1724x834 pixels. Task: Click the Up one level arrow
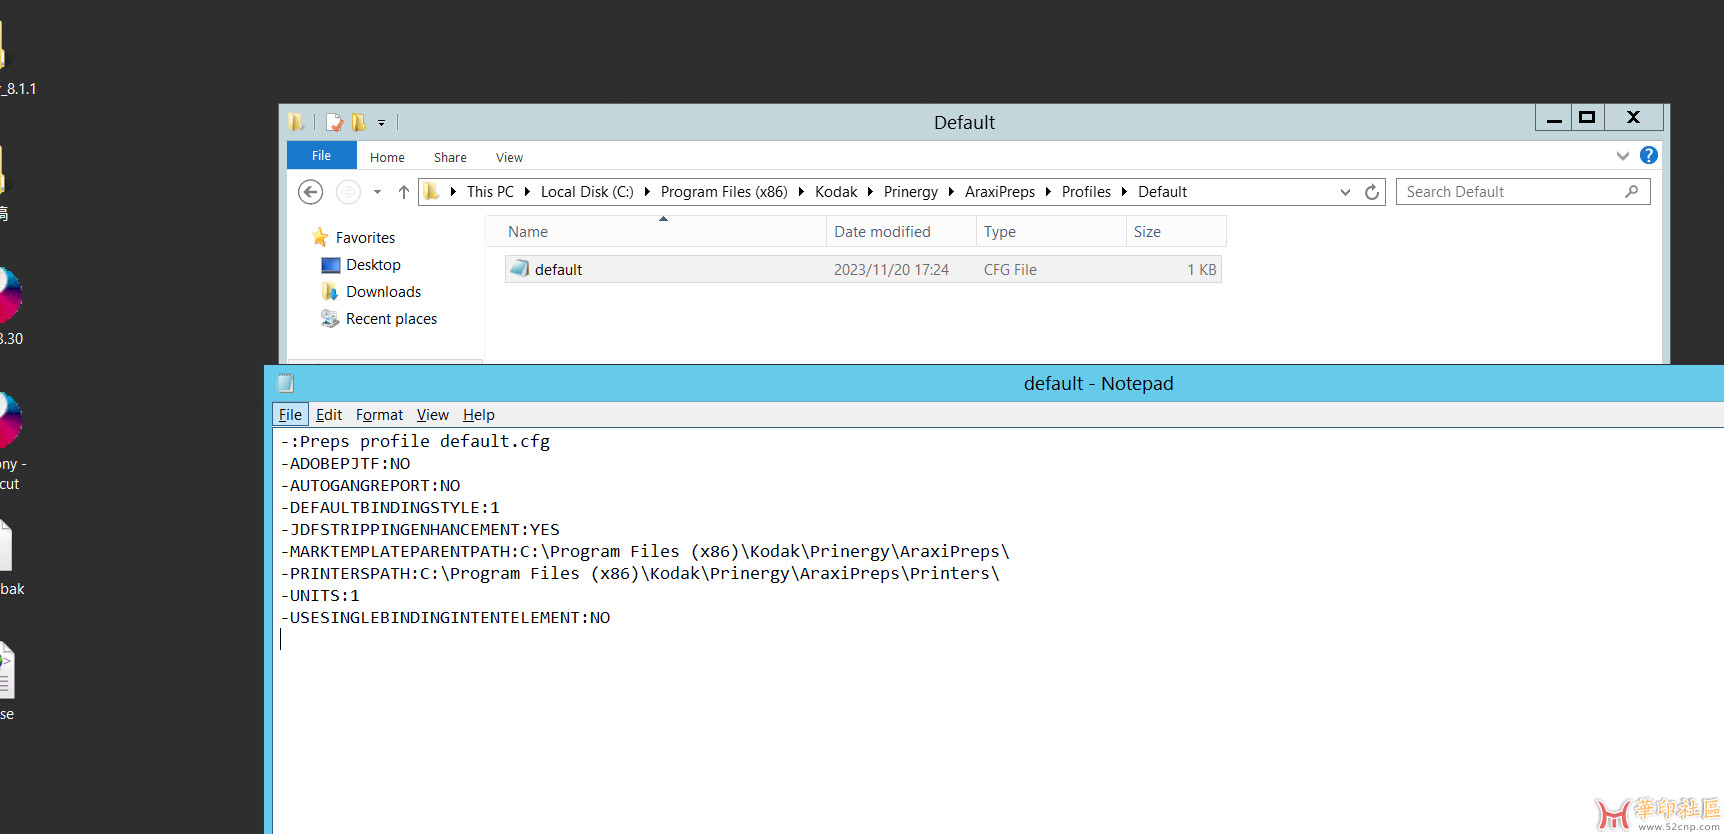(404, 192)
